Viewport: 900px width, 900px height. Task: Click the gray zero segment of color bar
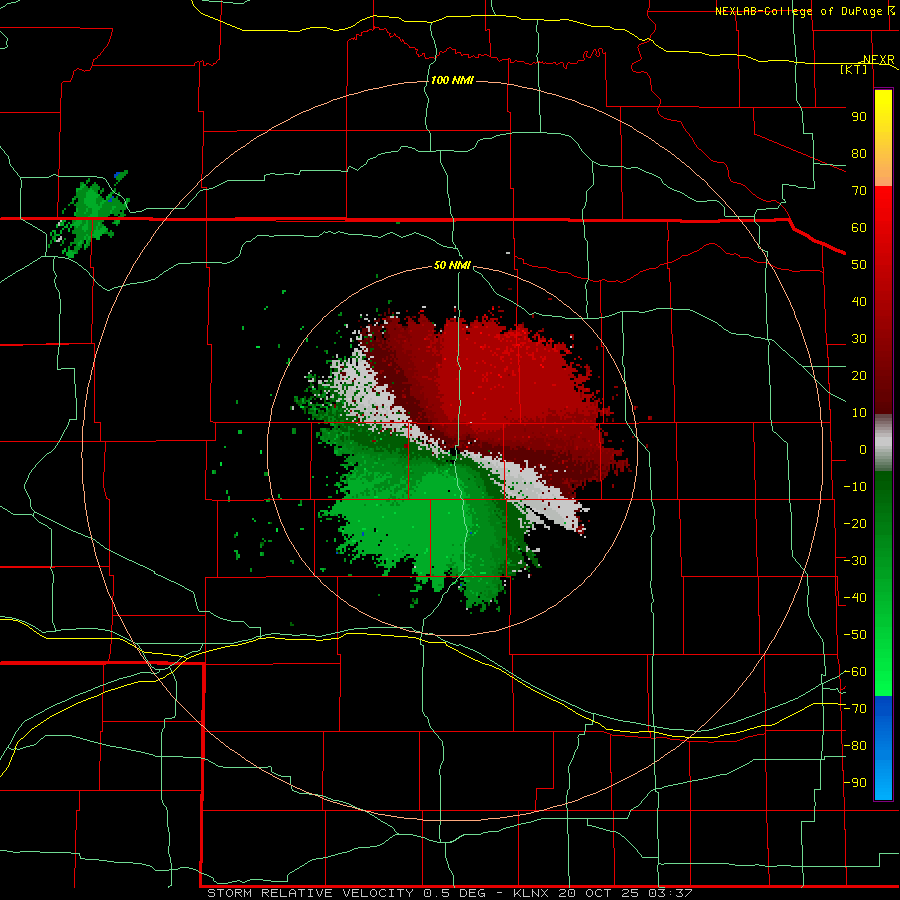[883, 443]
